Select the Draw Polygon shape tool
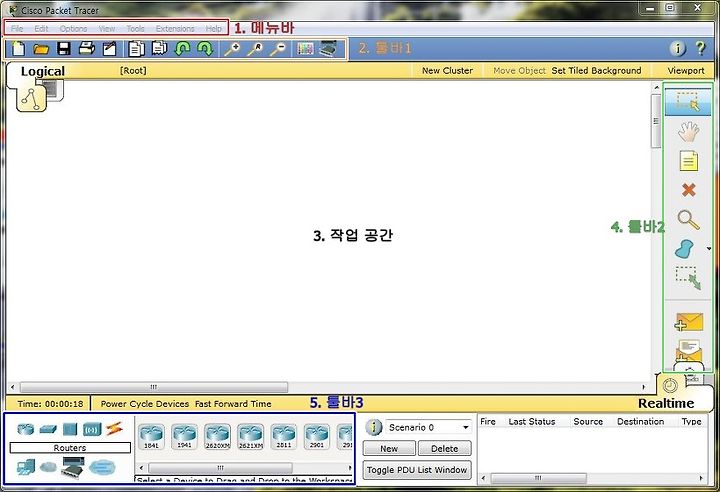 (x=684, y=249)
